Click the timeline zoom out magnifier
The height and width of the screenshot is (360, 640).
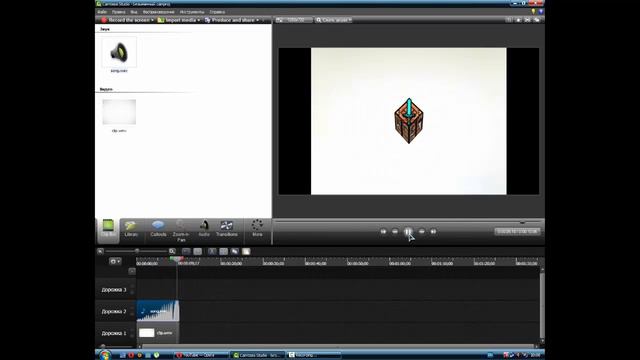100,251
